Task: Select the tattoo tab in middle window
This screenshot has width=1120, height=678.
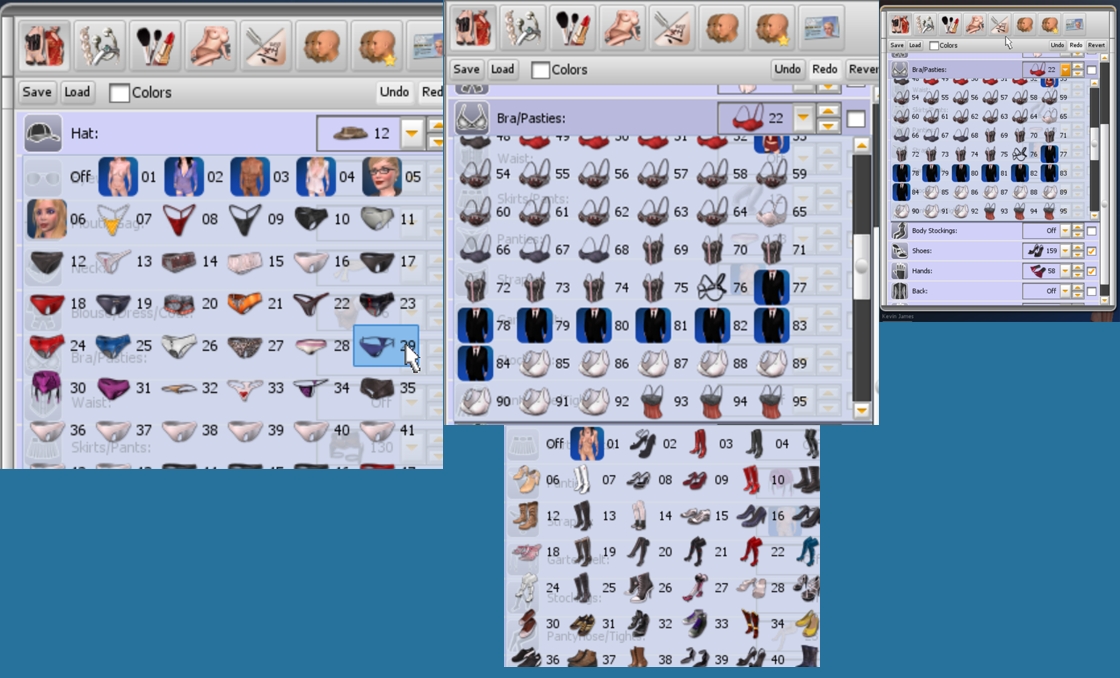Action: tap(672, 28)
